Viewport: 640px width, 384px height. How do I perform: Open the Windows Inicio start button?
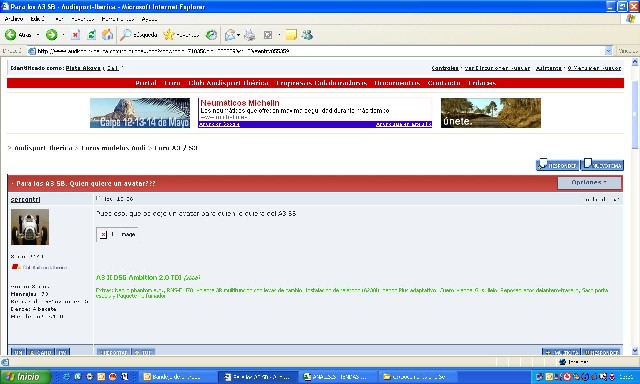(x=25, y=377)
